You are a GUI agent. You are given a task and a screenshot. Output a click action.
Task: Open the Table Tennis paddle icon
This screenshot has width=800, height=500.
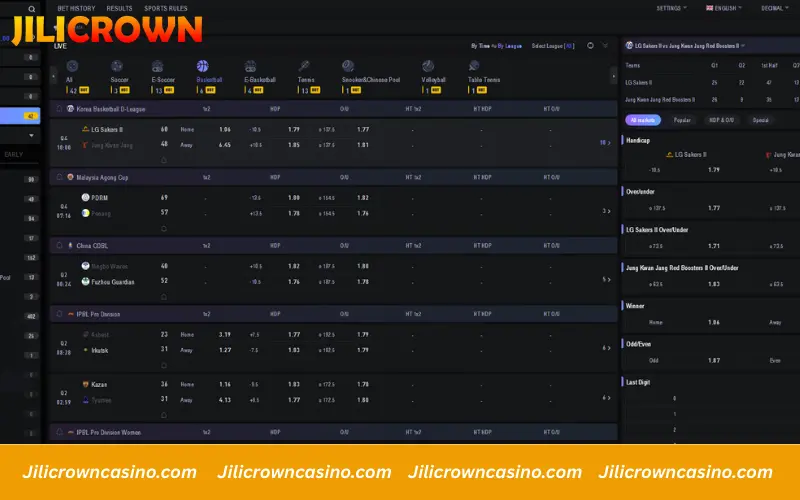click(x=474, y=66)
